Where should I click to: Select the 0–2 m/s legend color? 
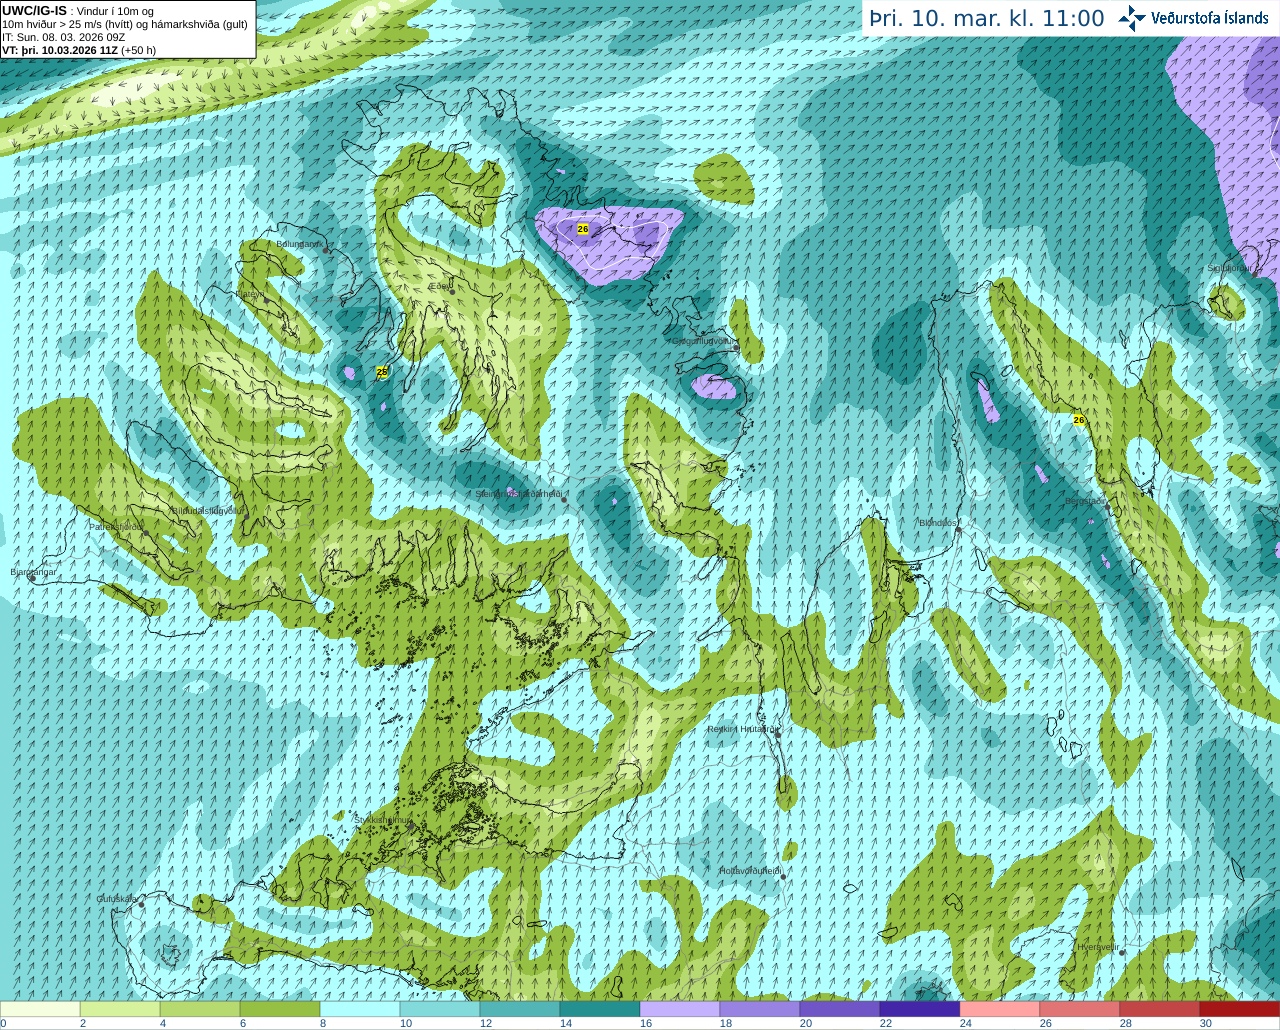click(x=40, y=1009)
